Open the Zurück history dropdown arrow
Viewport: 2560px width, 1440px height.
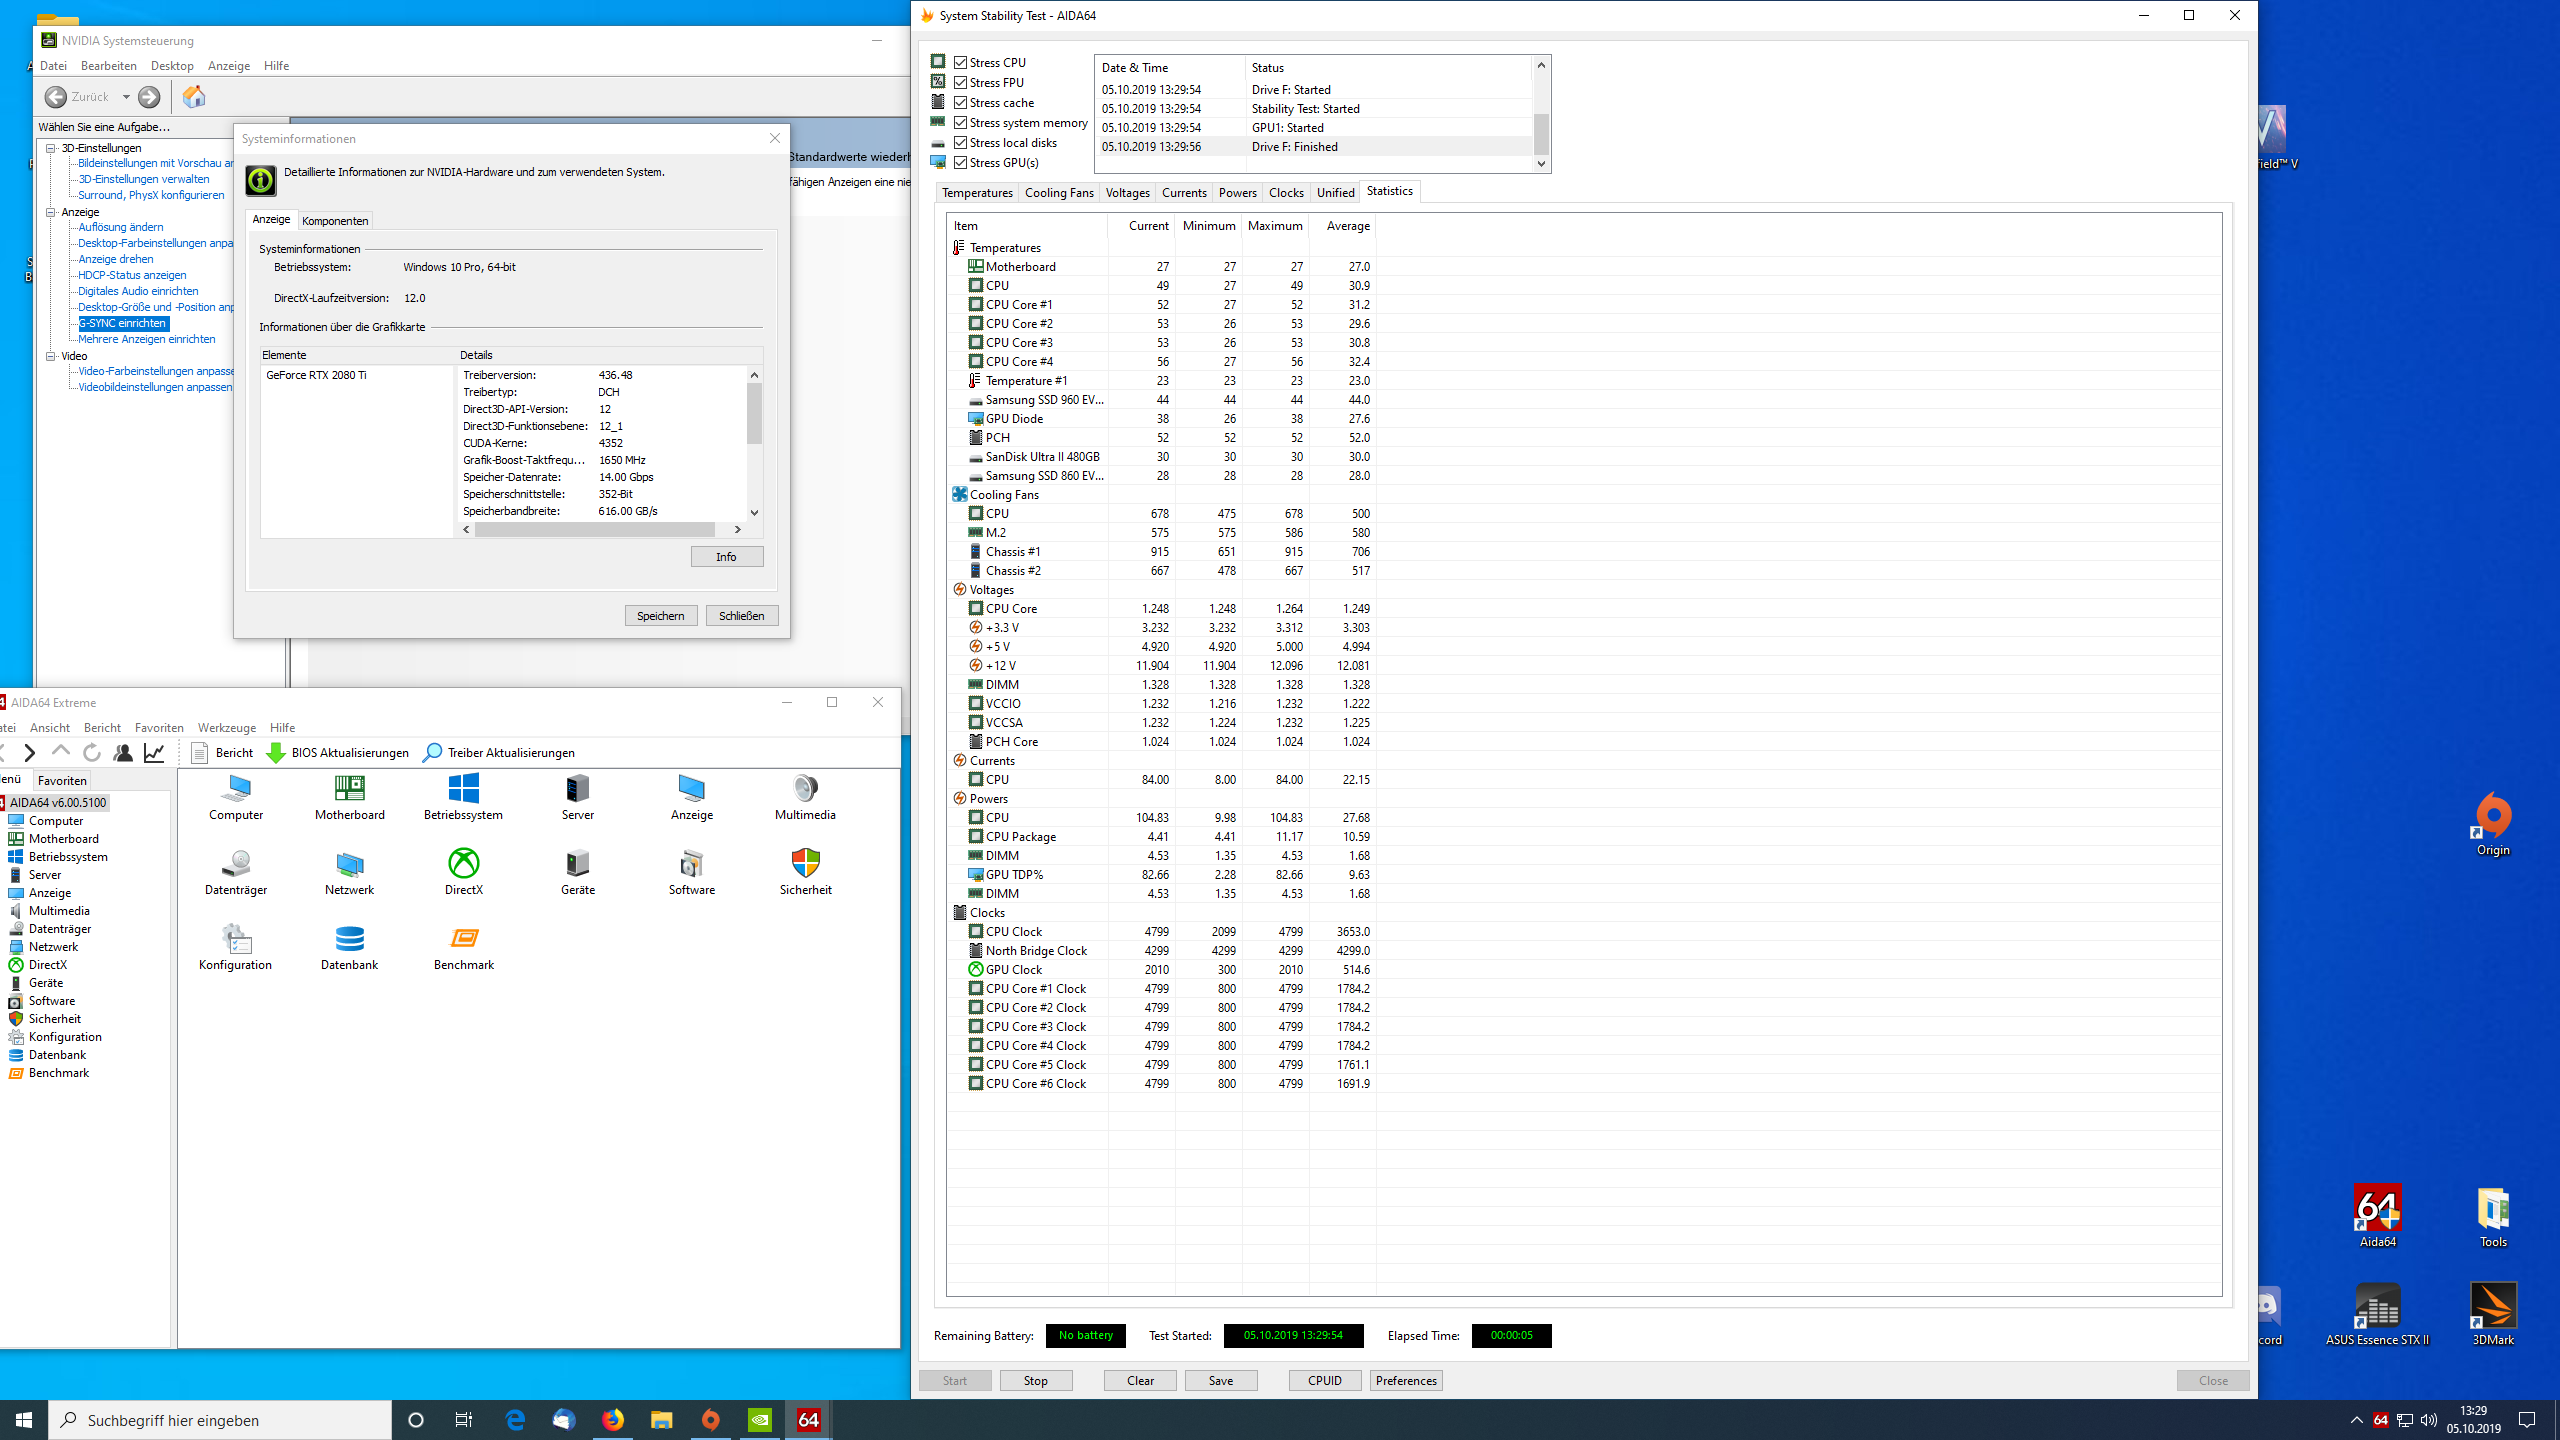tap(126, 97)
